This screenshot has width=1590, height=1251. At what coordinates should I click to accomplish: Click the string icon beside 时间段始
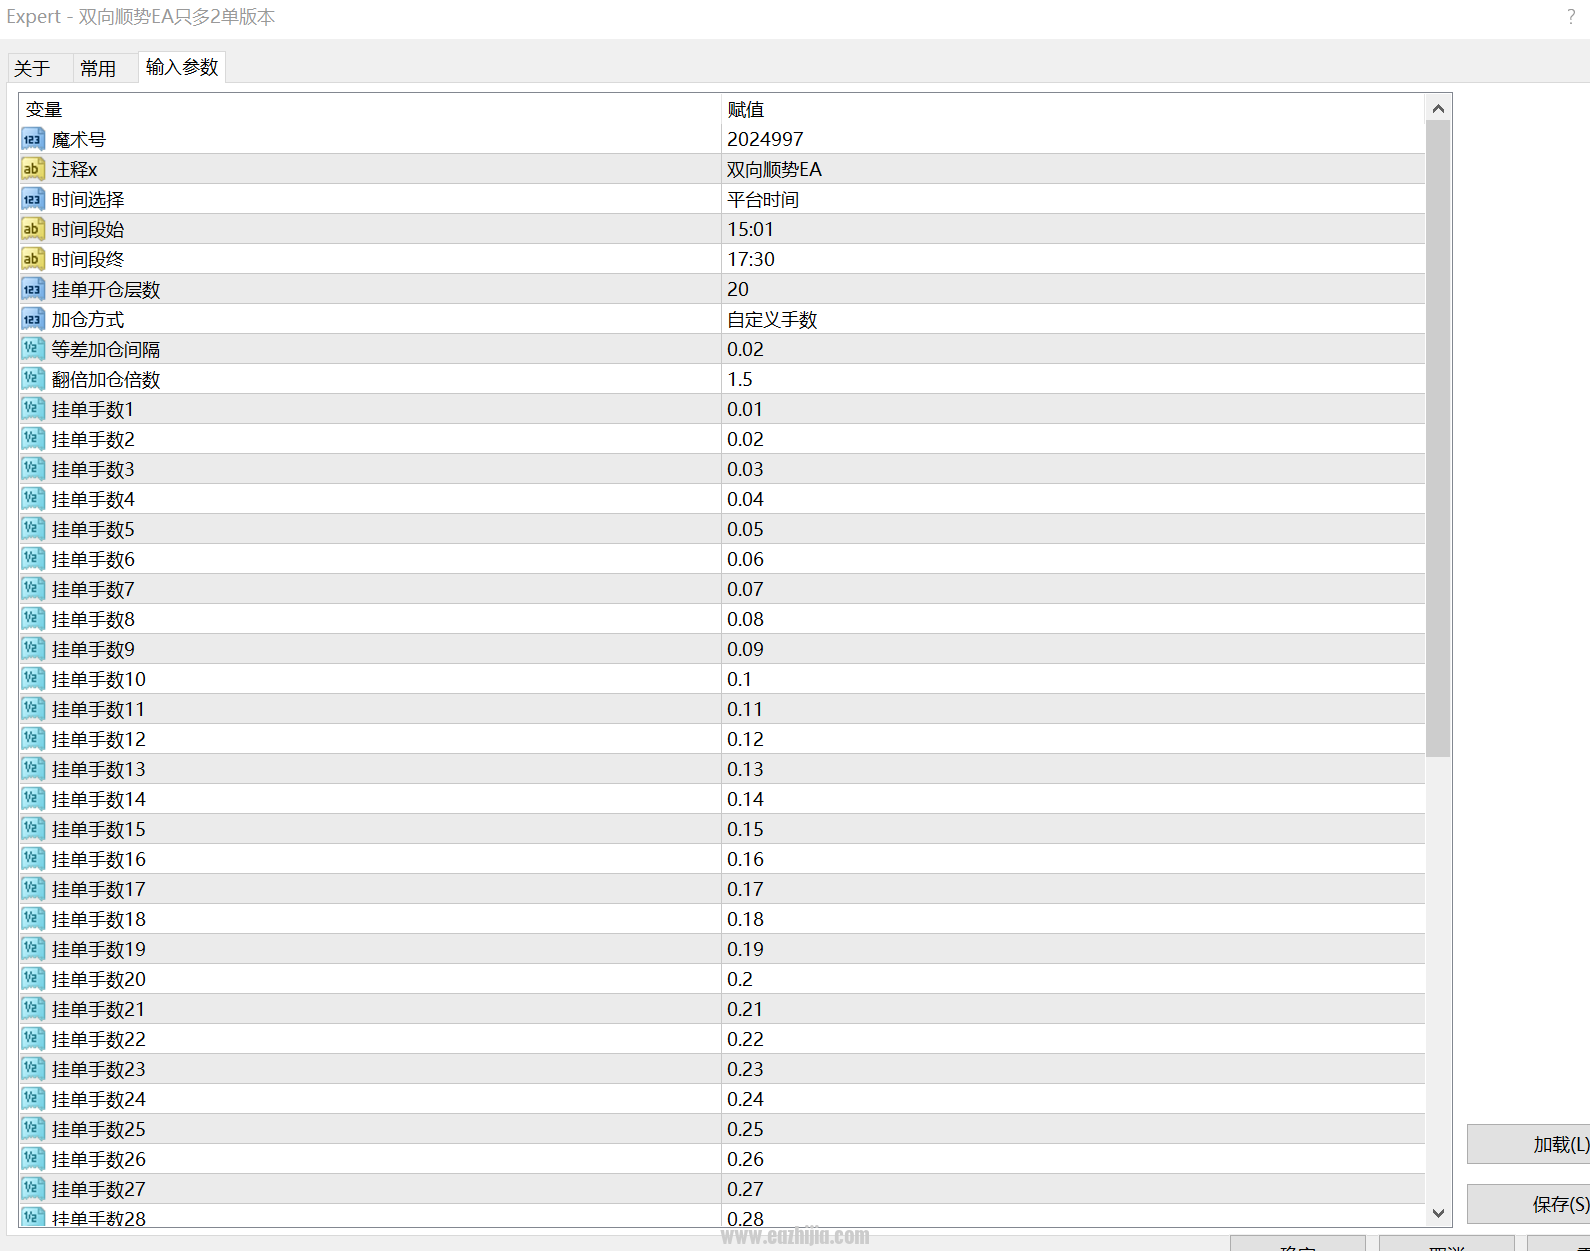pyautogui.click(x=33, y=229)
